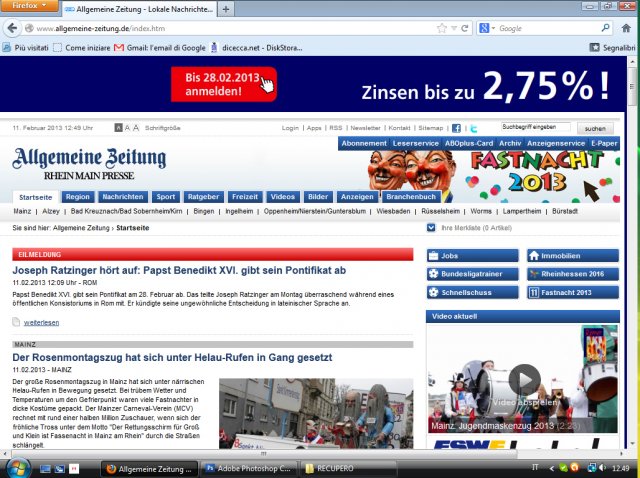Open the Windows Start orb
640x478 pixels.
[x=18, y=468]
